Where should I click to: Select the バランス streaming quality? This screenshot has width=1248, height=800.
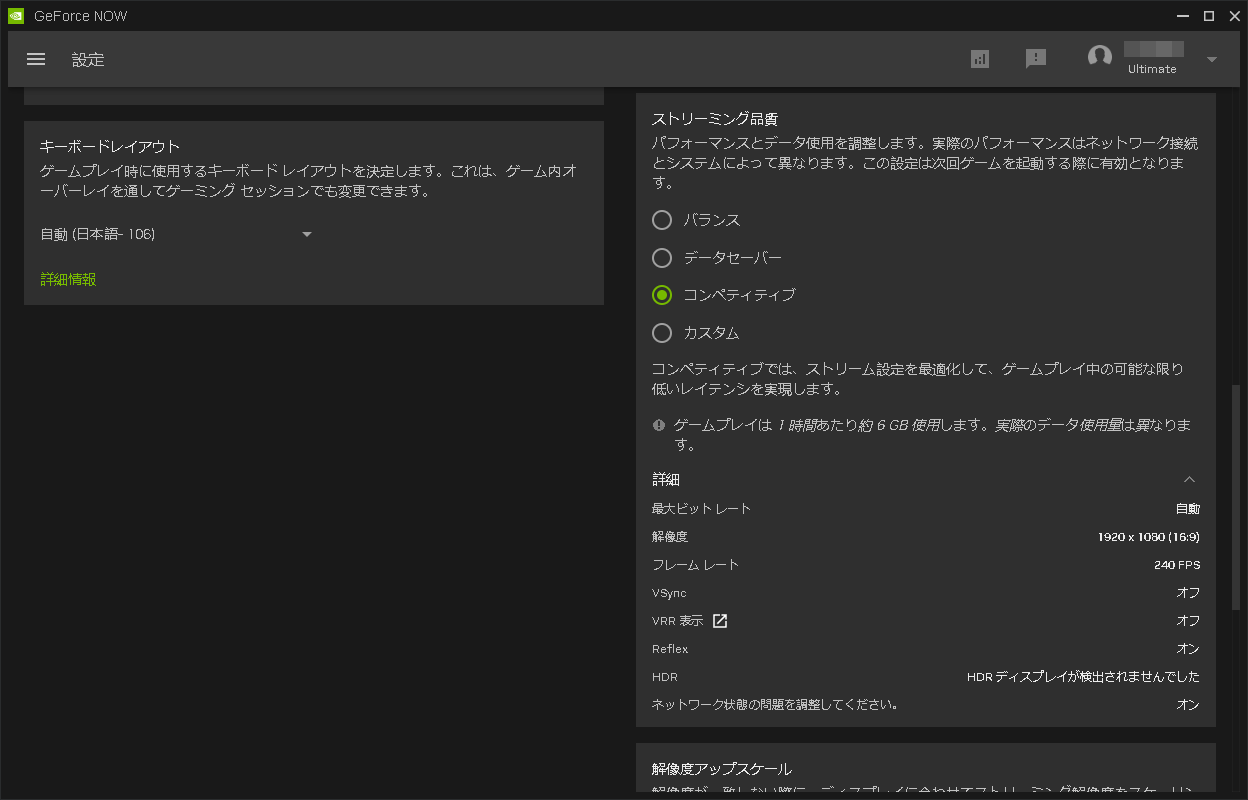coord(661,220)
